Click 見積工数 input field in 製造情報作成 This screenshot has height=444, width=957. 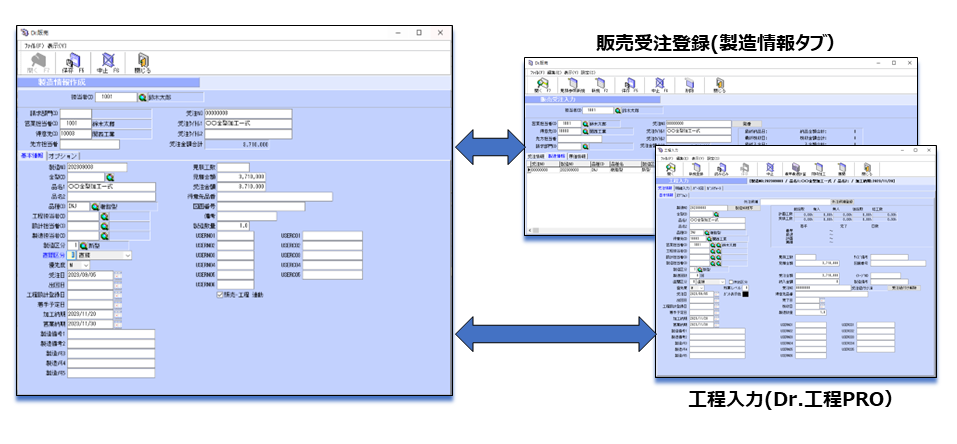click(233, 167)
